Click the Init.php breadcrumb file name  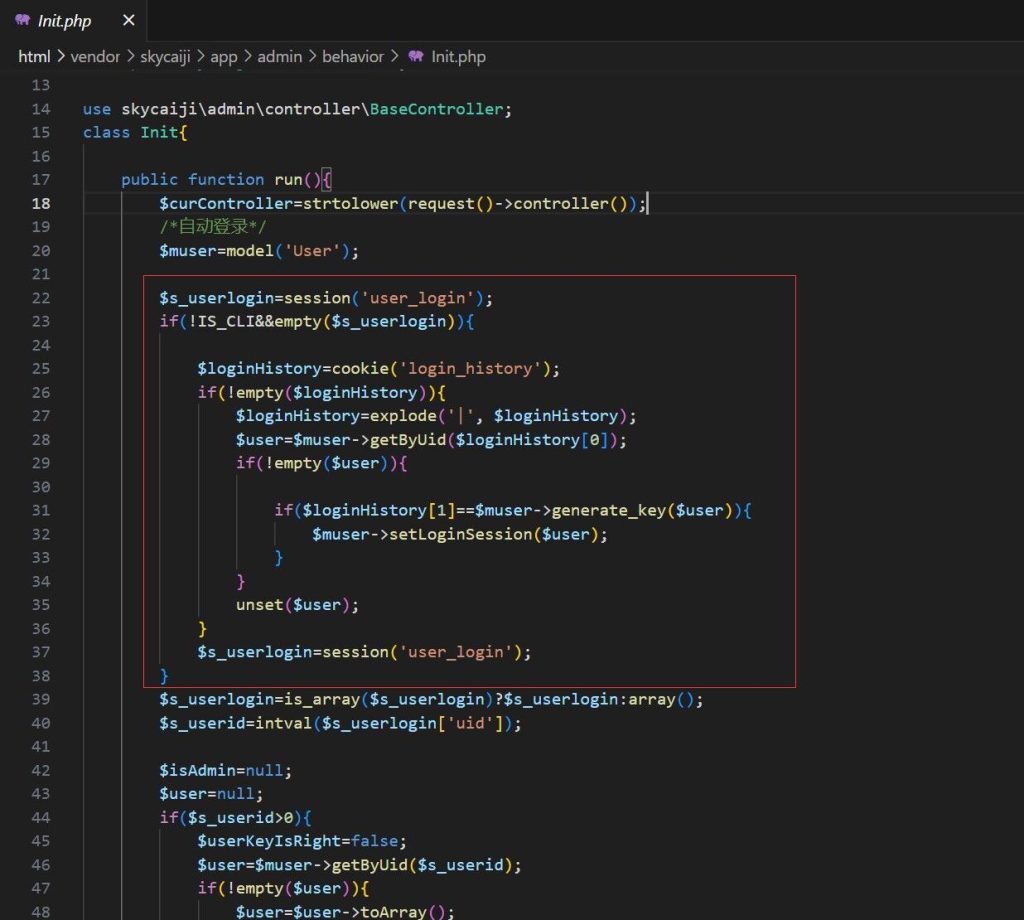[458, 57]
